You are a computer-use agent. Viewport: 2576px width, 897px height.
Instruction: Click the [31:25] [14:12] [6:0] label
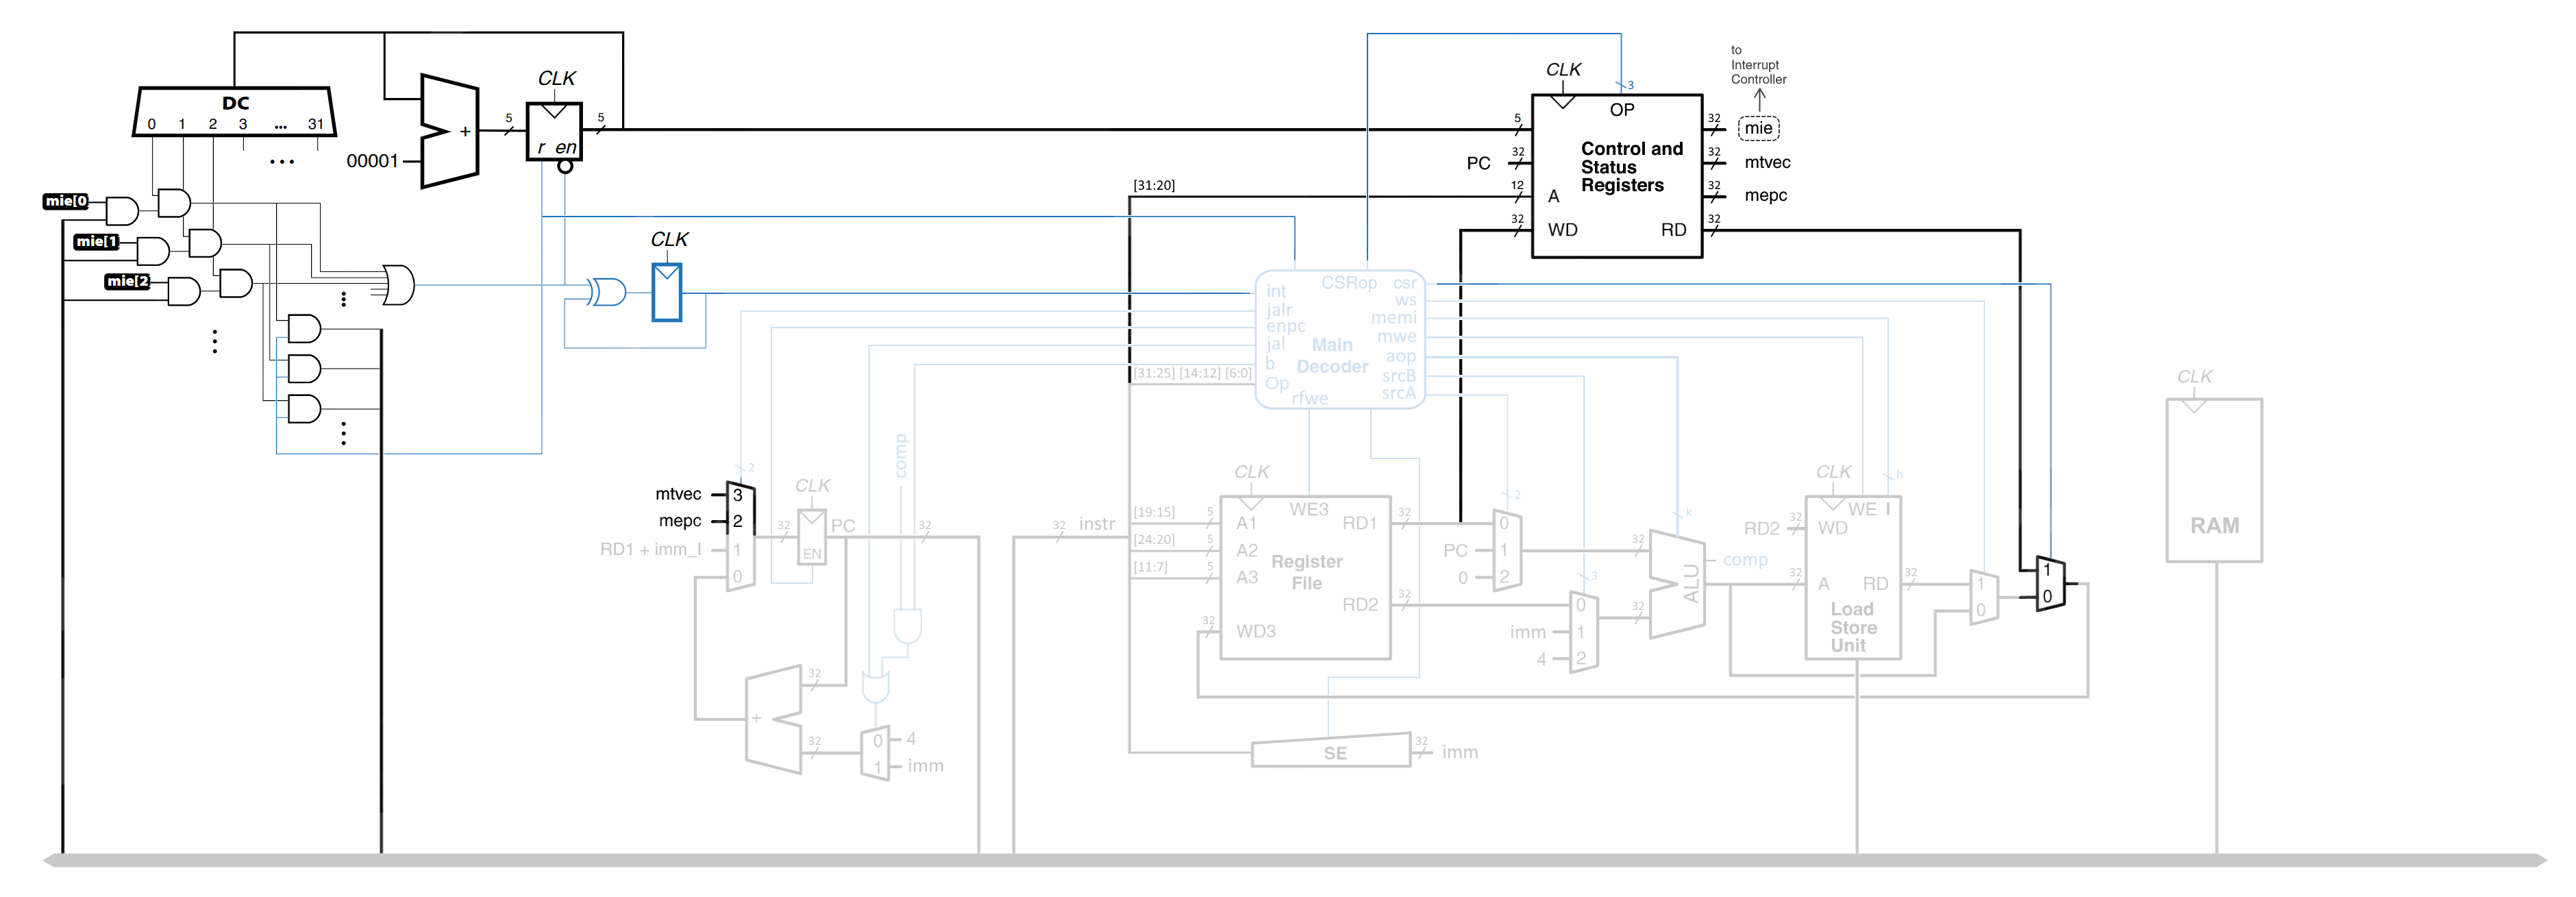[x=1192, y=373]
